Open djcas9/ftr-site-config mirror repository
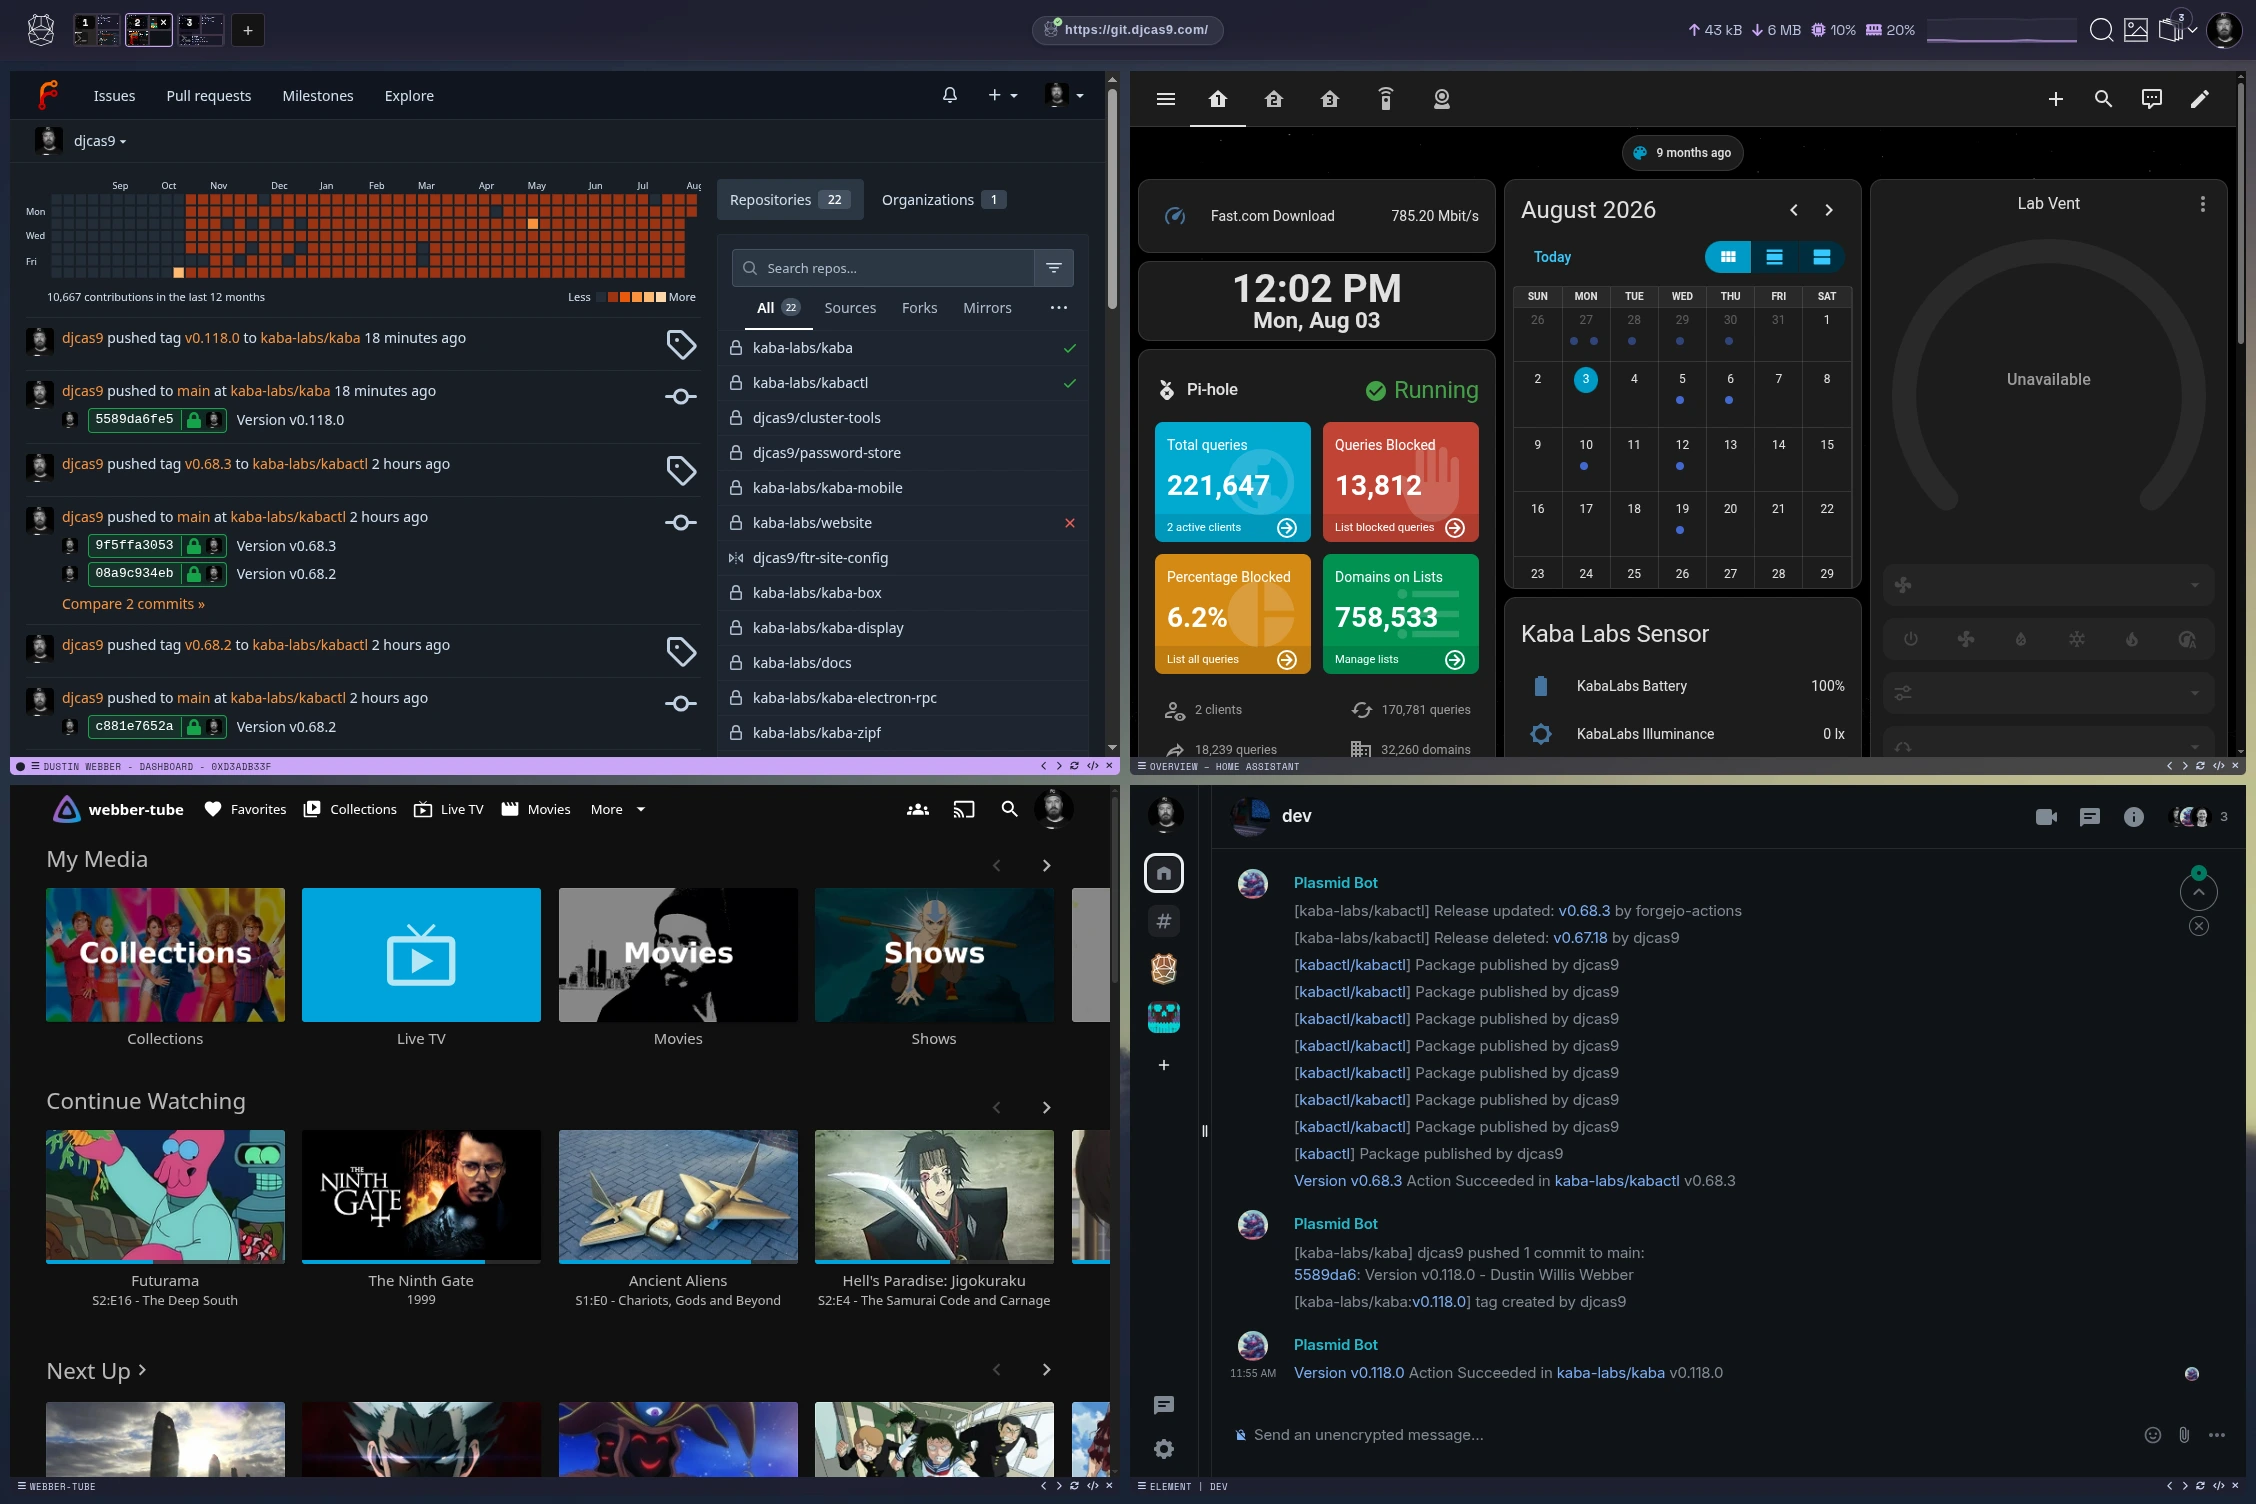Screen dimensions: 2256x1504 (x=820, y=558)
